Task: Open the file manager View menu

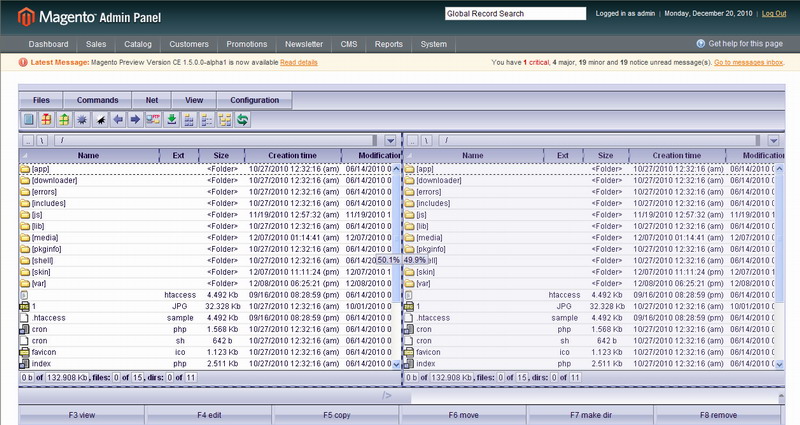Action: click(194, 100)
